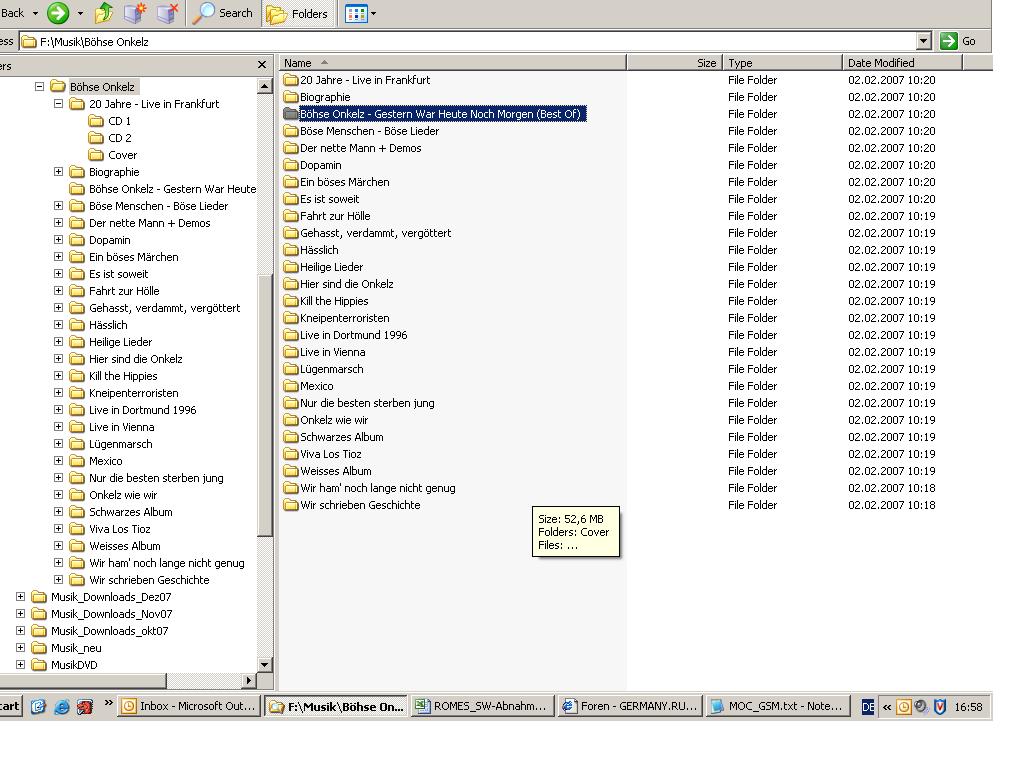Click Biographie folder icon in file list
The width and height of the screenshot is (1024, 768).
pyautogui.click(x=291, y=97)
